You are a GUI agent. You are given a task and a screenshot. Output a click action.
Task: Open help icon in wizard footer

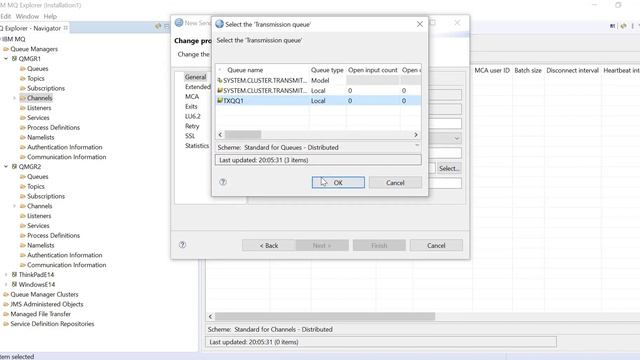(182, 245)
